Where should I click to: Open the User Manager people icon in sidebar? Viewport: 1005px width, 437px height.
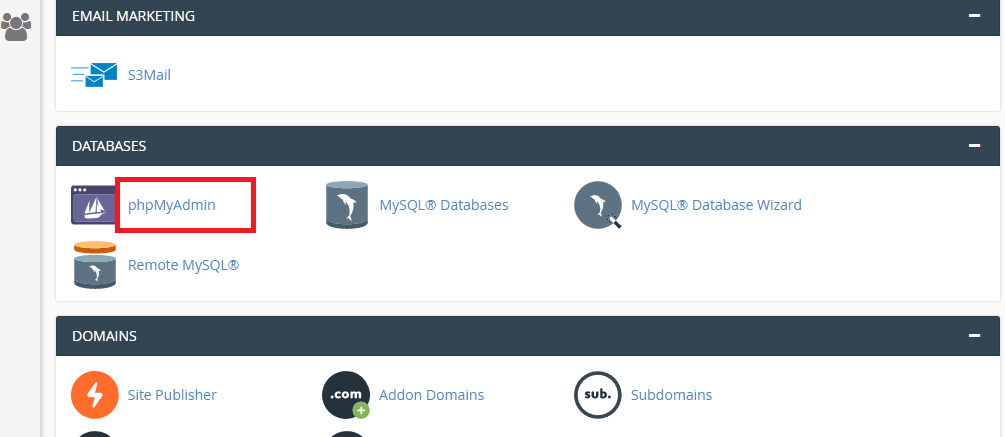pos(15,27)
